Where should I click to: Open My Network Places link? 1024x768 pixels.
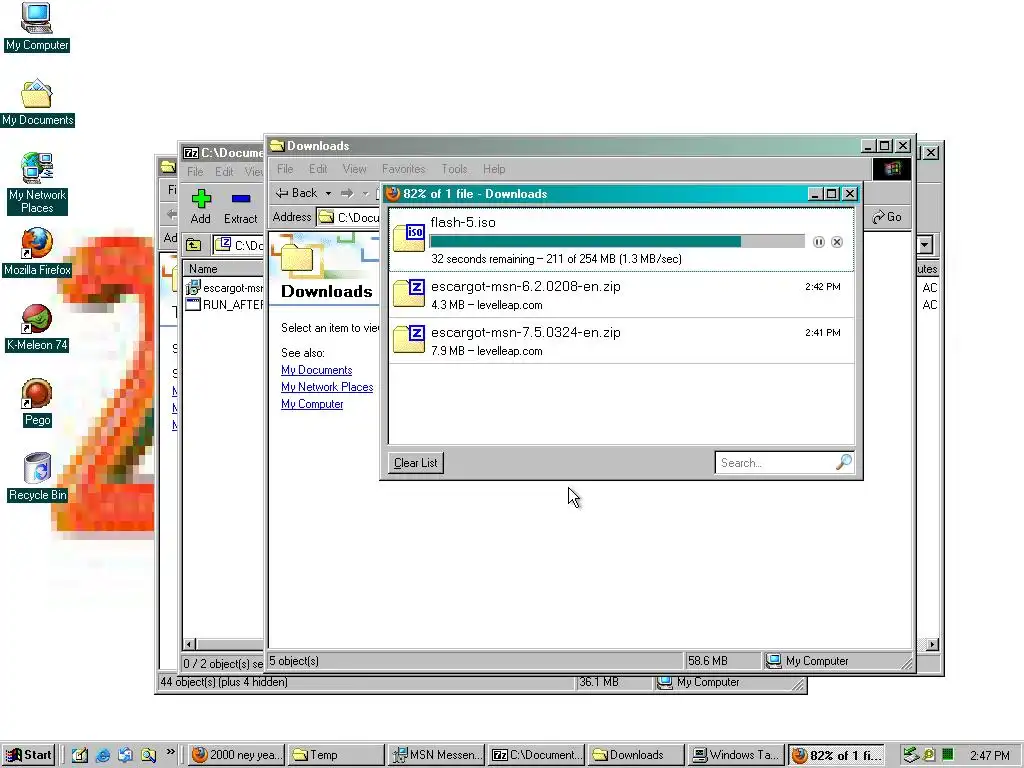tap(327, 387)
